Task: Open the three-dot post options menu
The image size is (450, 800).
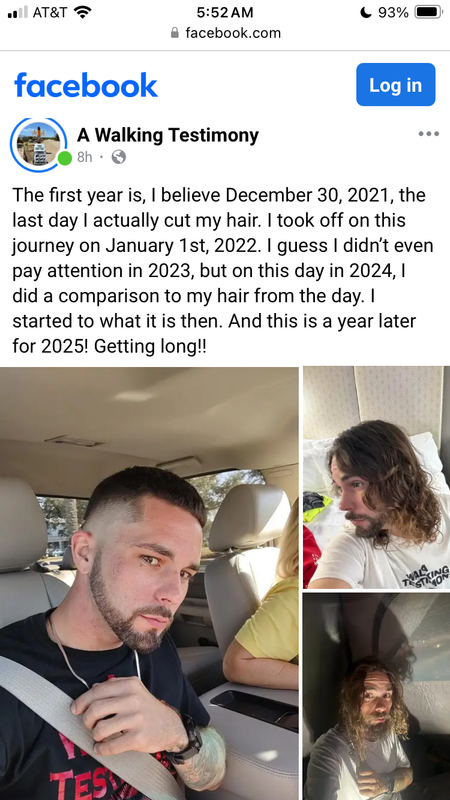Action: point(428,134)
